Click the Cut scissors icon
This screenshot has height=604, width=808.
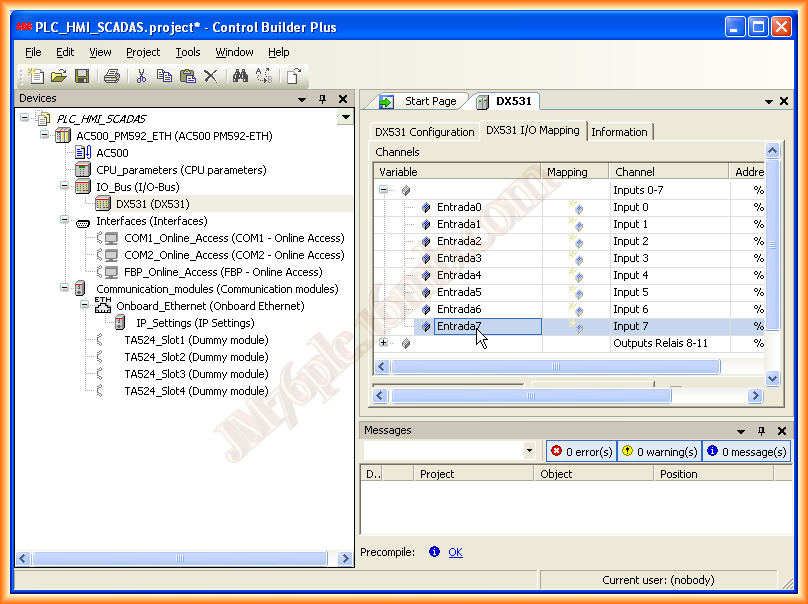point(142,76)
